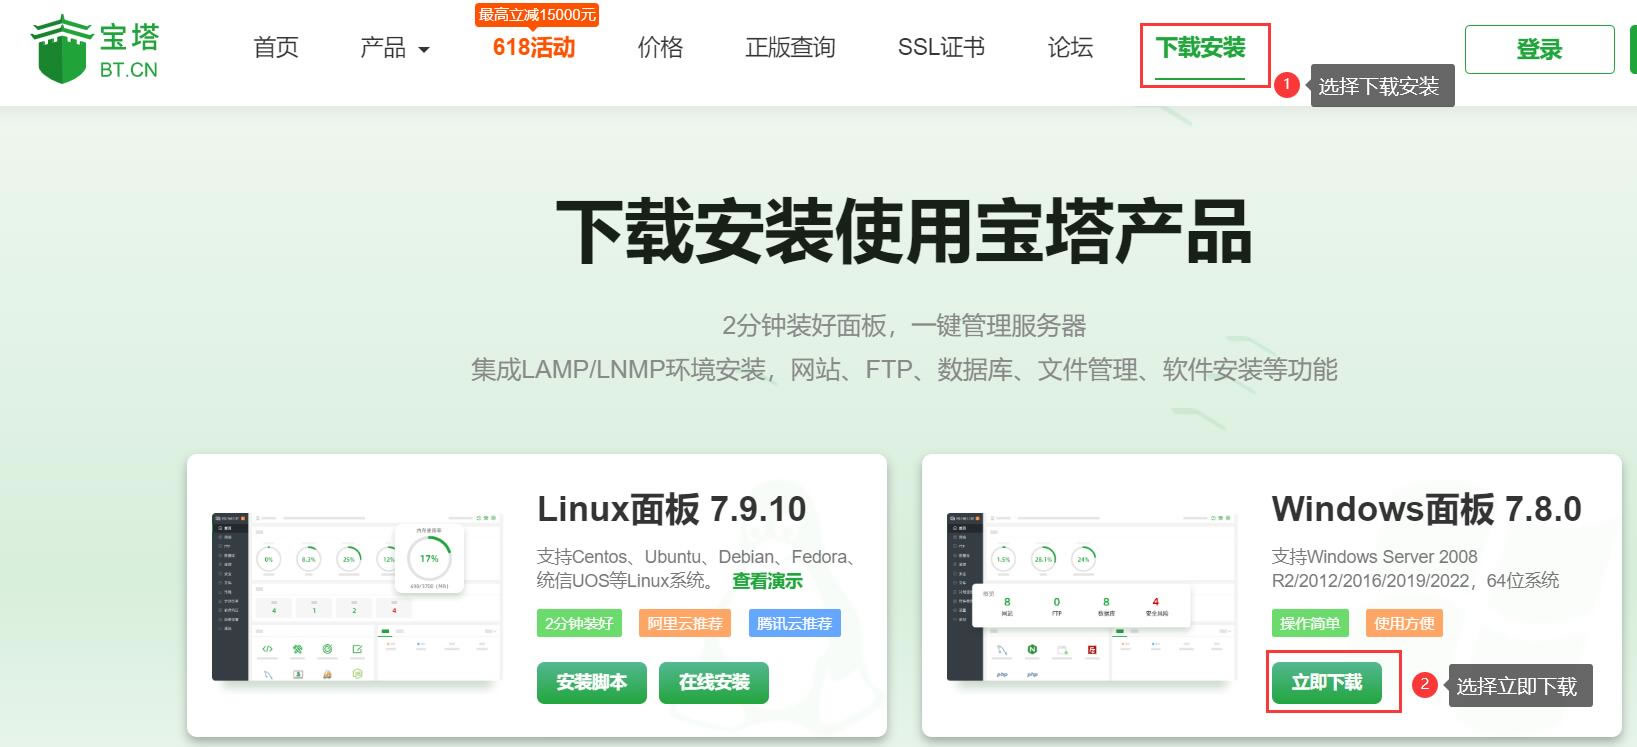1637x747 pixels.
Task: Click the 在线安装 button
Action: 714,682
